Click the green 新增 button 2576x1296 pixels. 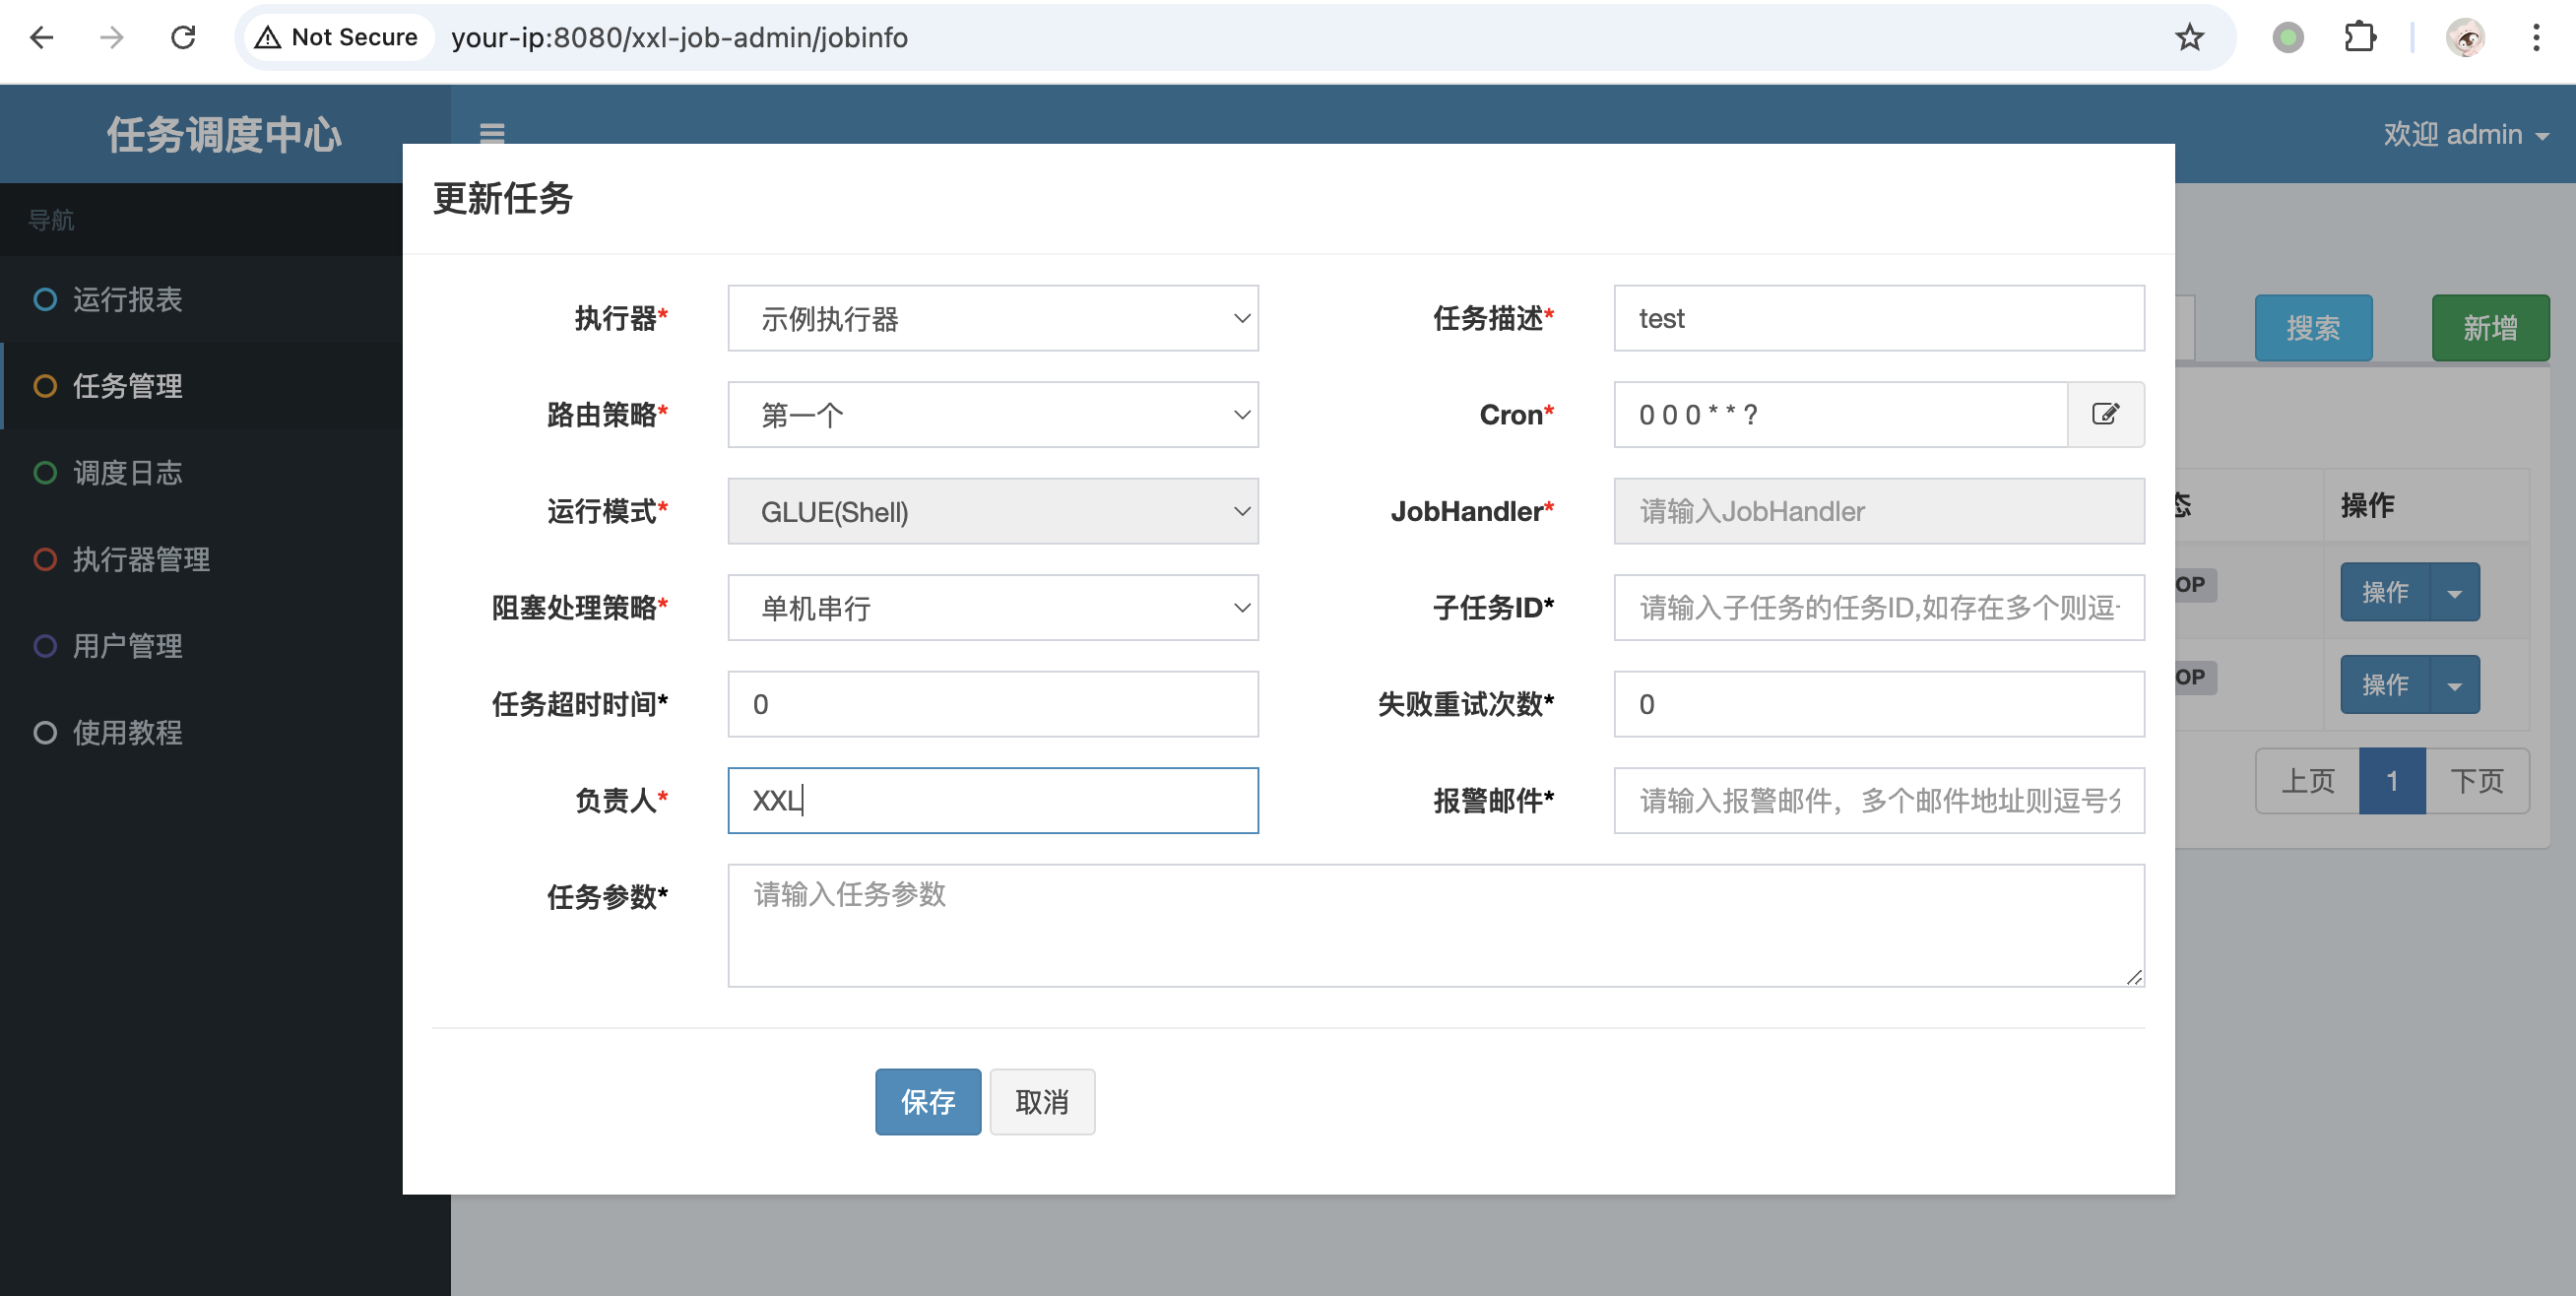(2489, 328)
